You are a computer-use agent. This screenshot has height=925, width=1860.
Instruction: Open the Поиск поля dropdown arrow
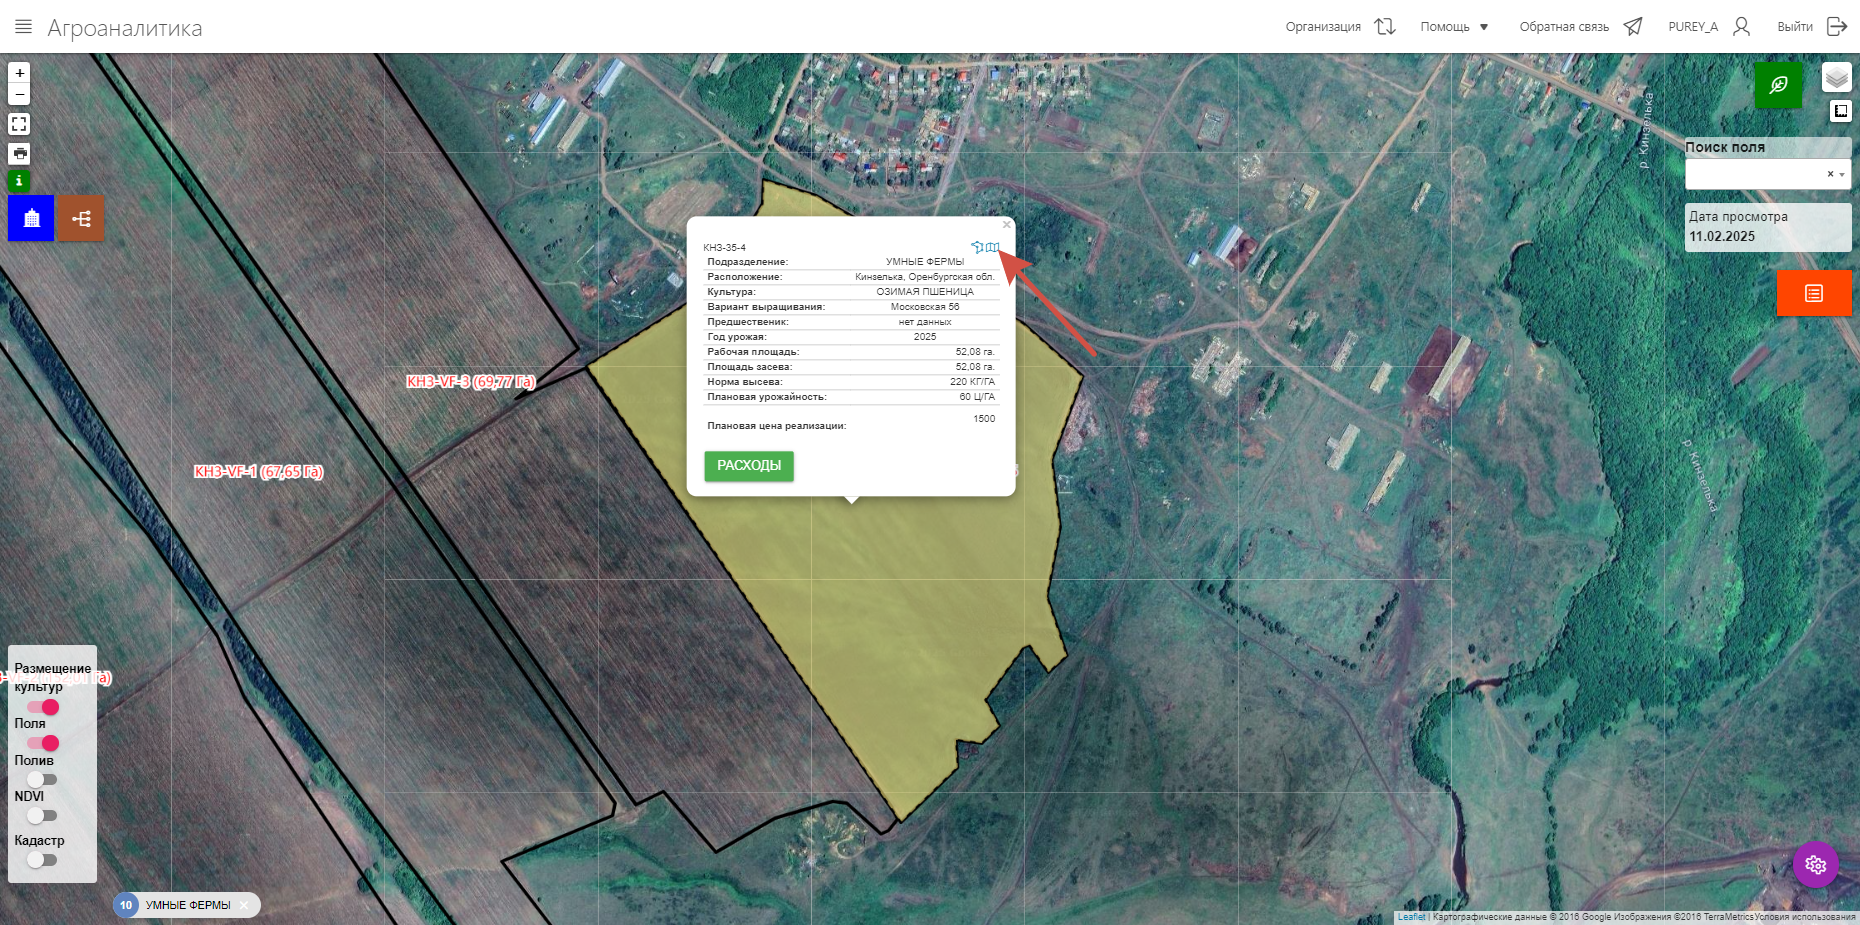coord(1842,175)
